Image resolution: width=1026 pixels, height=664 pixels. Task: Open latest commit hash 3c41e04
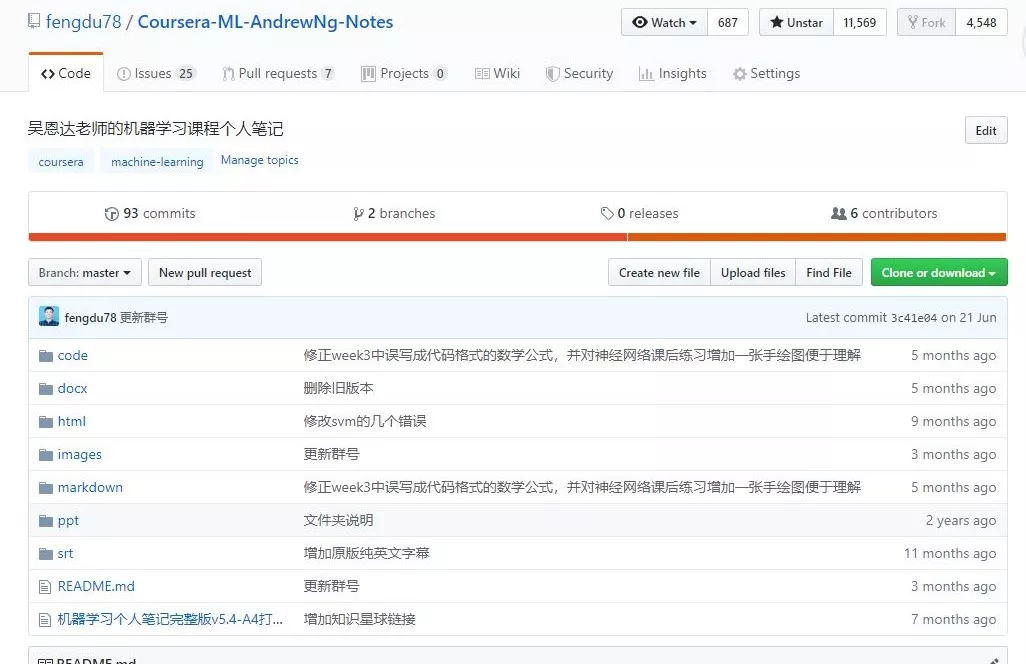913,318
